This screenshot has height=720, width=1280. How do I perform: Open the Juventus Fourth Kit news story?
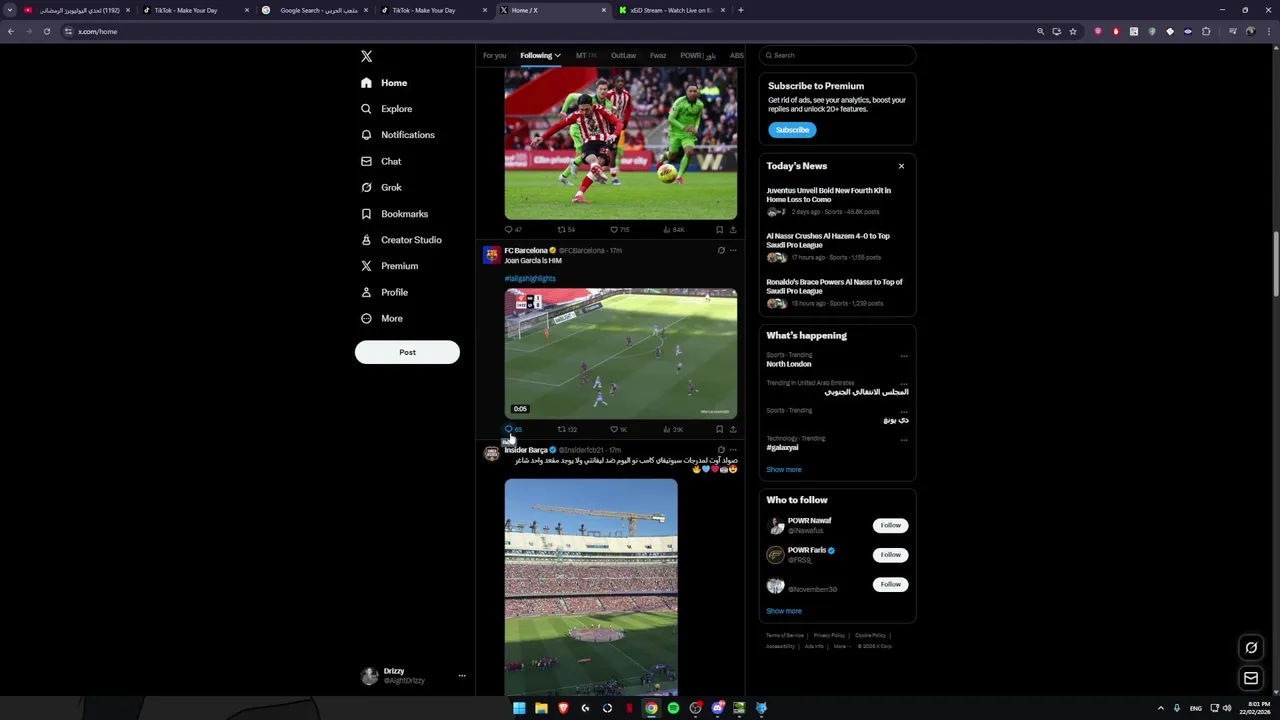[836, 201]
